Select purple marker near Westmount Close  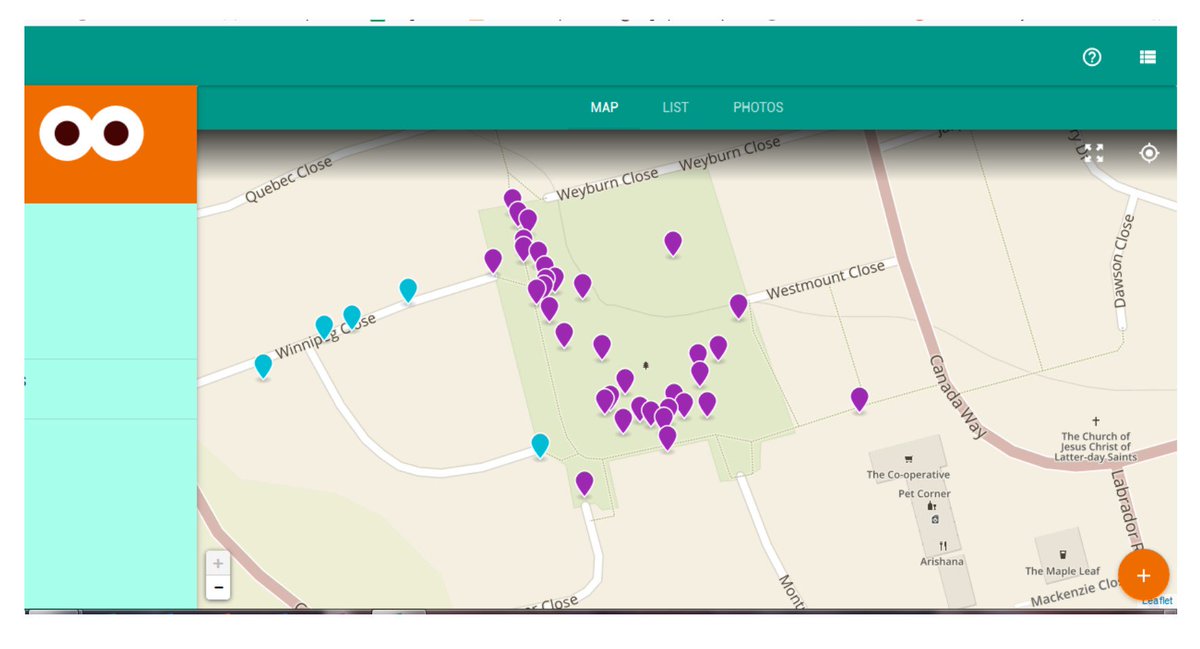(x=738, y=306)
